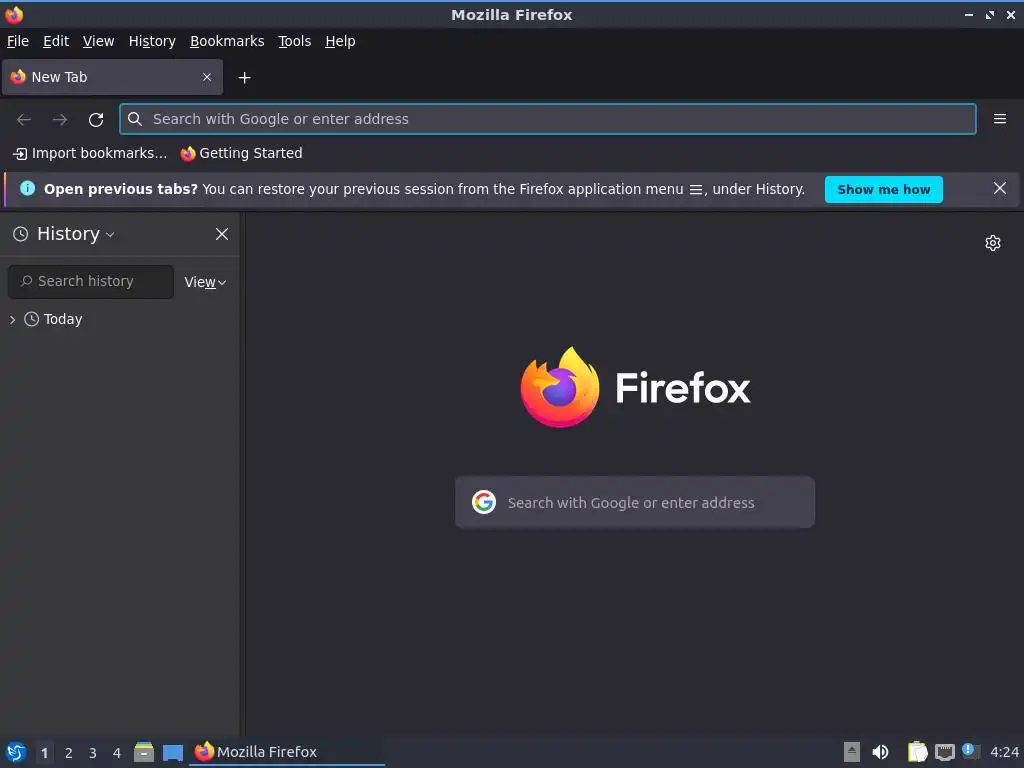Click the show desktop taskbar icon
Screen dimensions: 1024x768
[x=173, y=752]
